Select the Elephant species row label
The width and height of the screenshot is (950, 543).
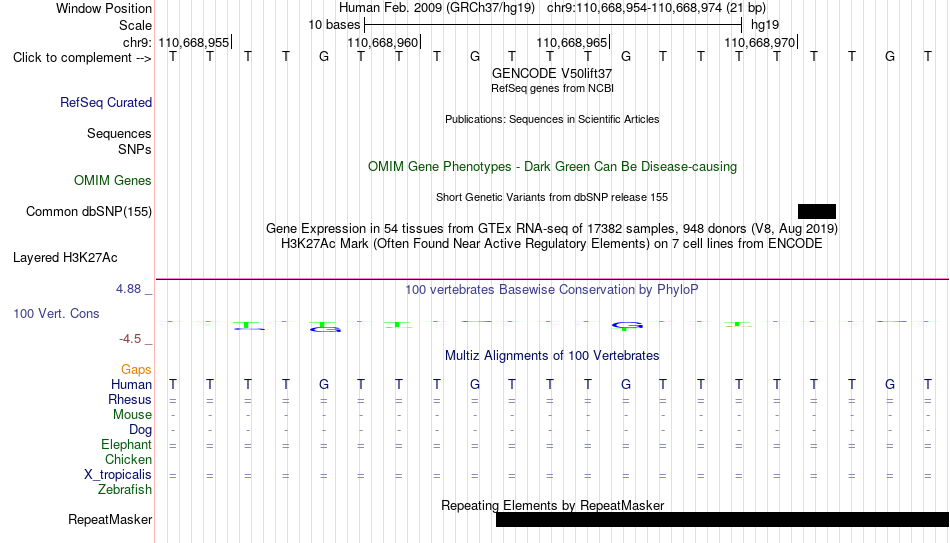[126, 445]
